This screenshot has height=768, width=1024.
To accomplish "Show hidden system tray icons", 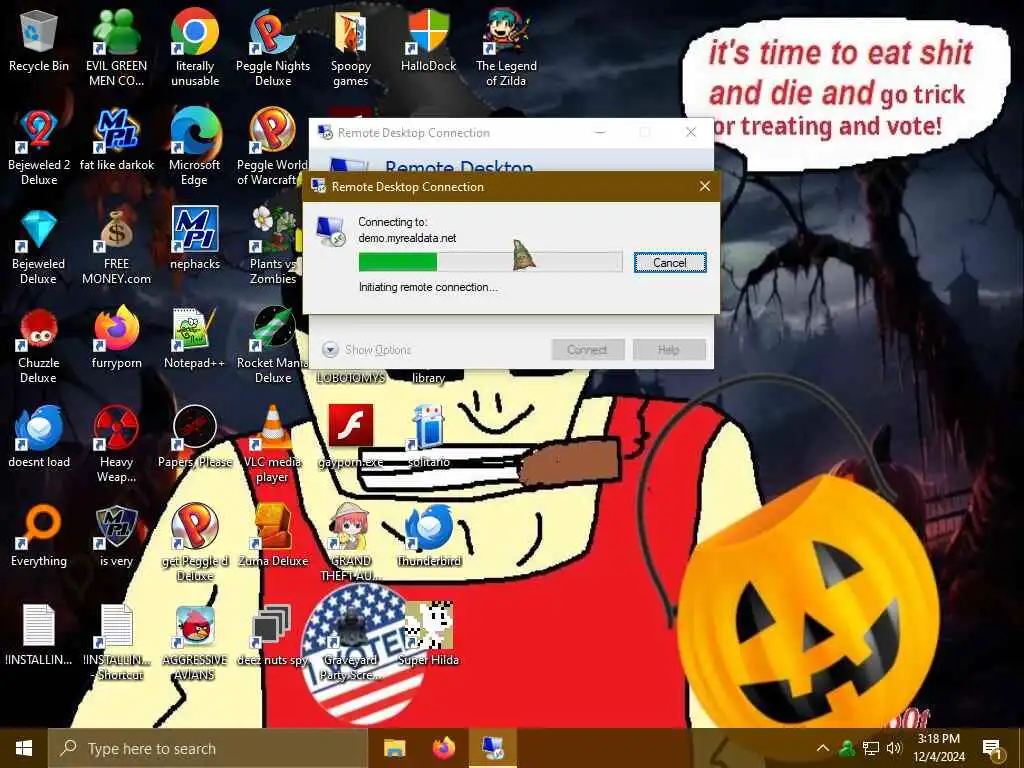I will [x=823, y=748].
